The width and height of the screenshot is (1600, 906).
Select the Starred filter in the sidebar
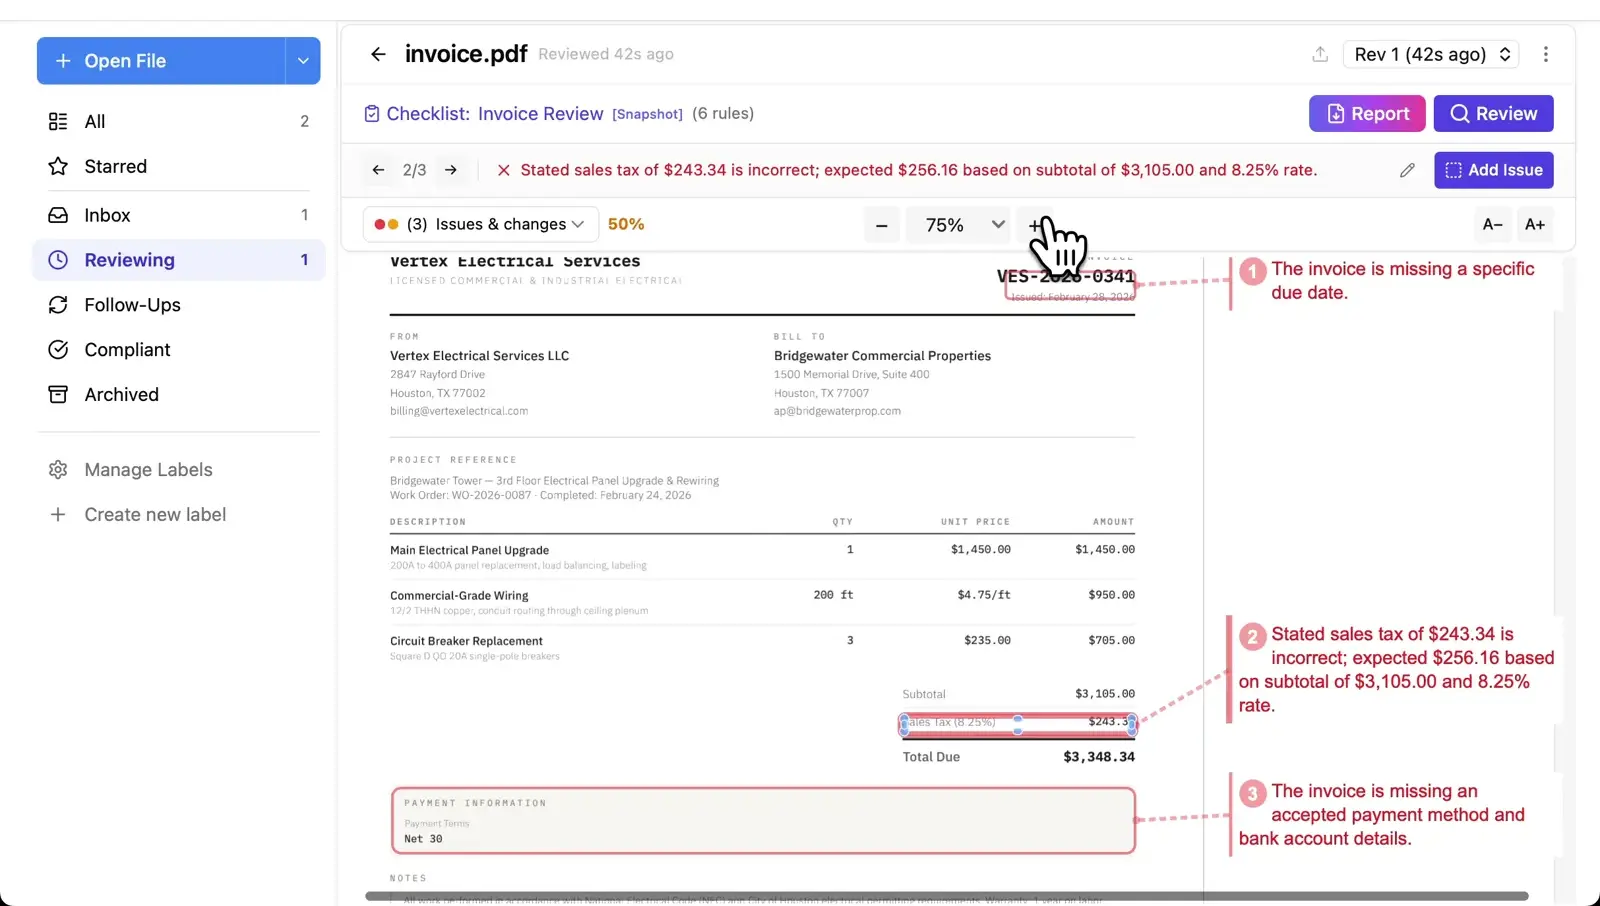pyautogui.click(x=114, y=166)
